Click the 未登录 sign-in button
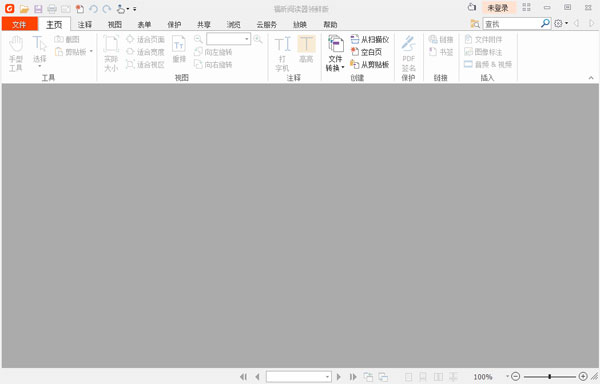This screenshot has height=384, width=600. [498, 8]
